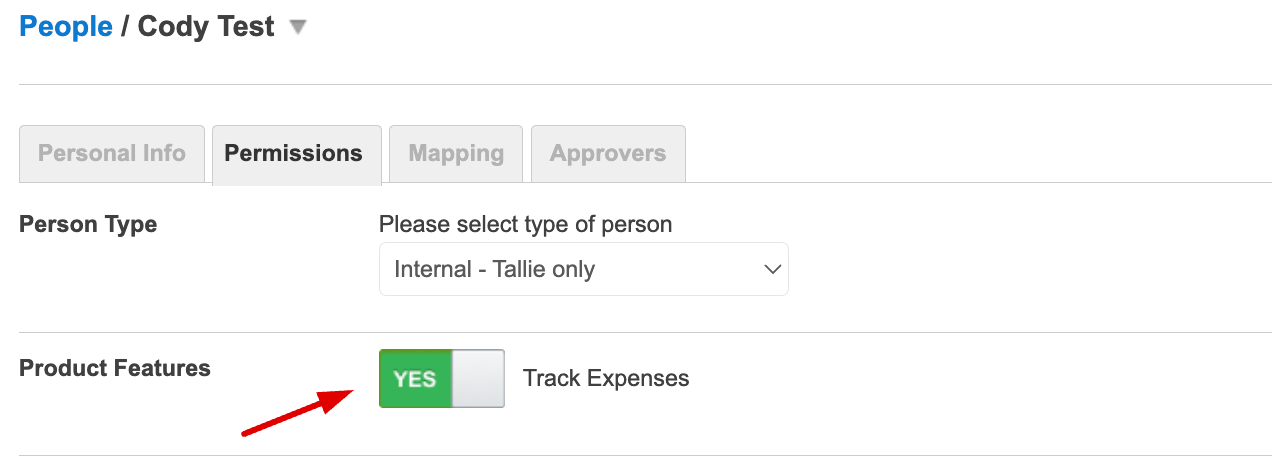Click the Track Expenses label

pos(606,378)
